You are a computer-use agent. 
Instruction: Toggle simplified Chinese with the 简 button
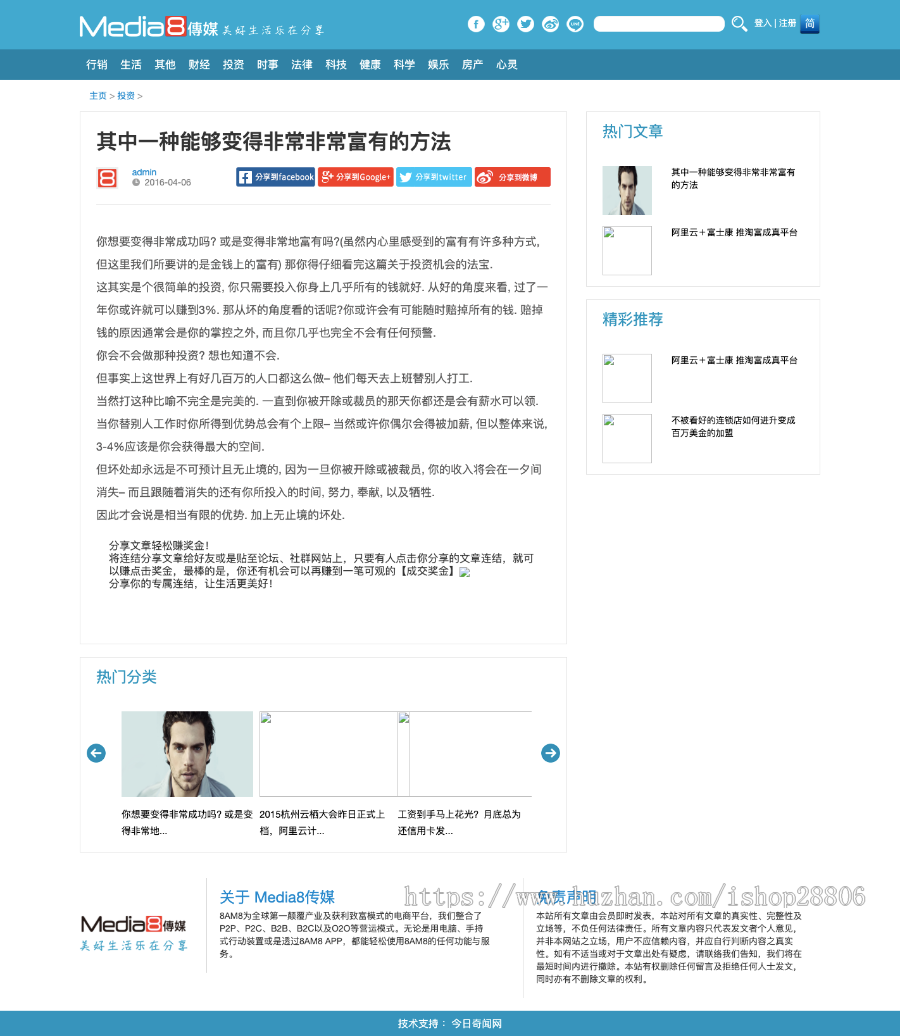809,24
